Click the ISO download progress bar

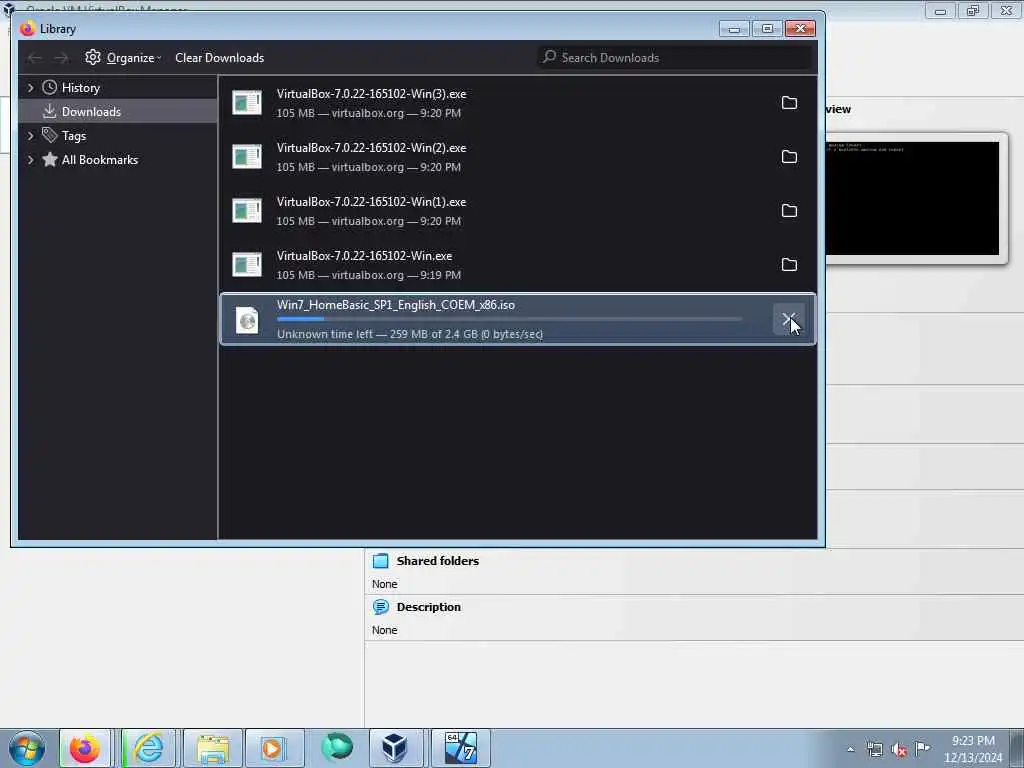point(509,319)
